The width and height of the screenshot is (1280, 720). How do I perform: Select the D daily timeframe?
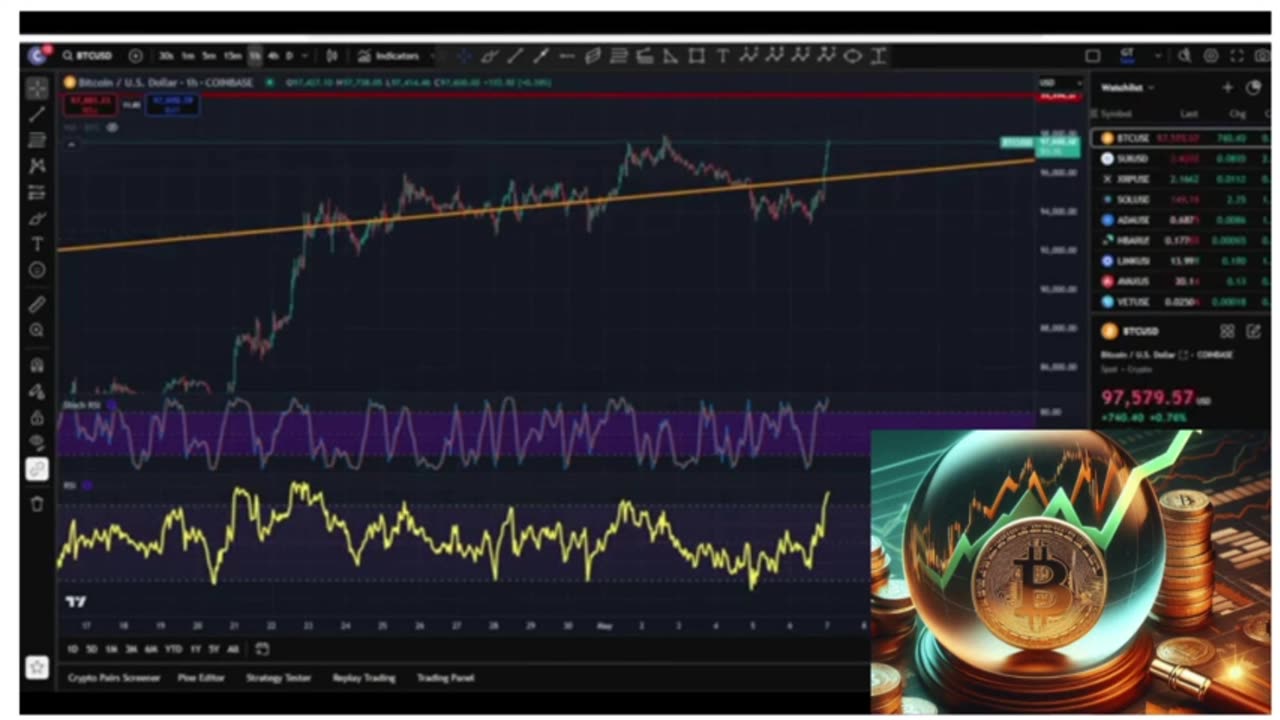(290, 56)
